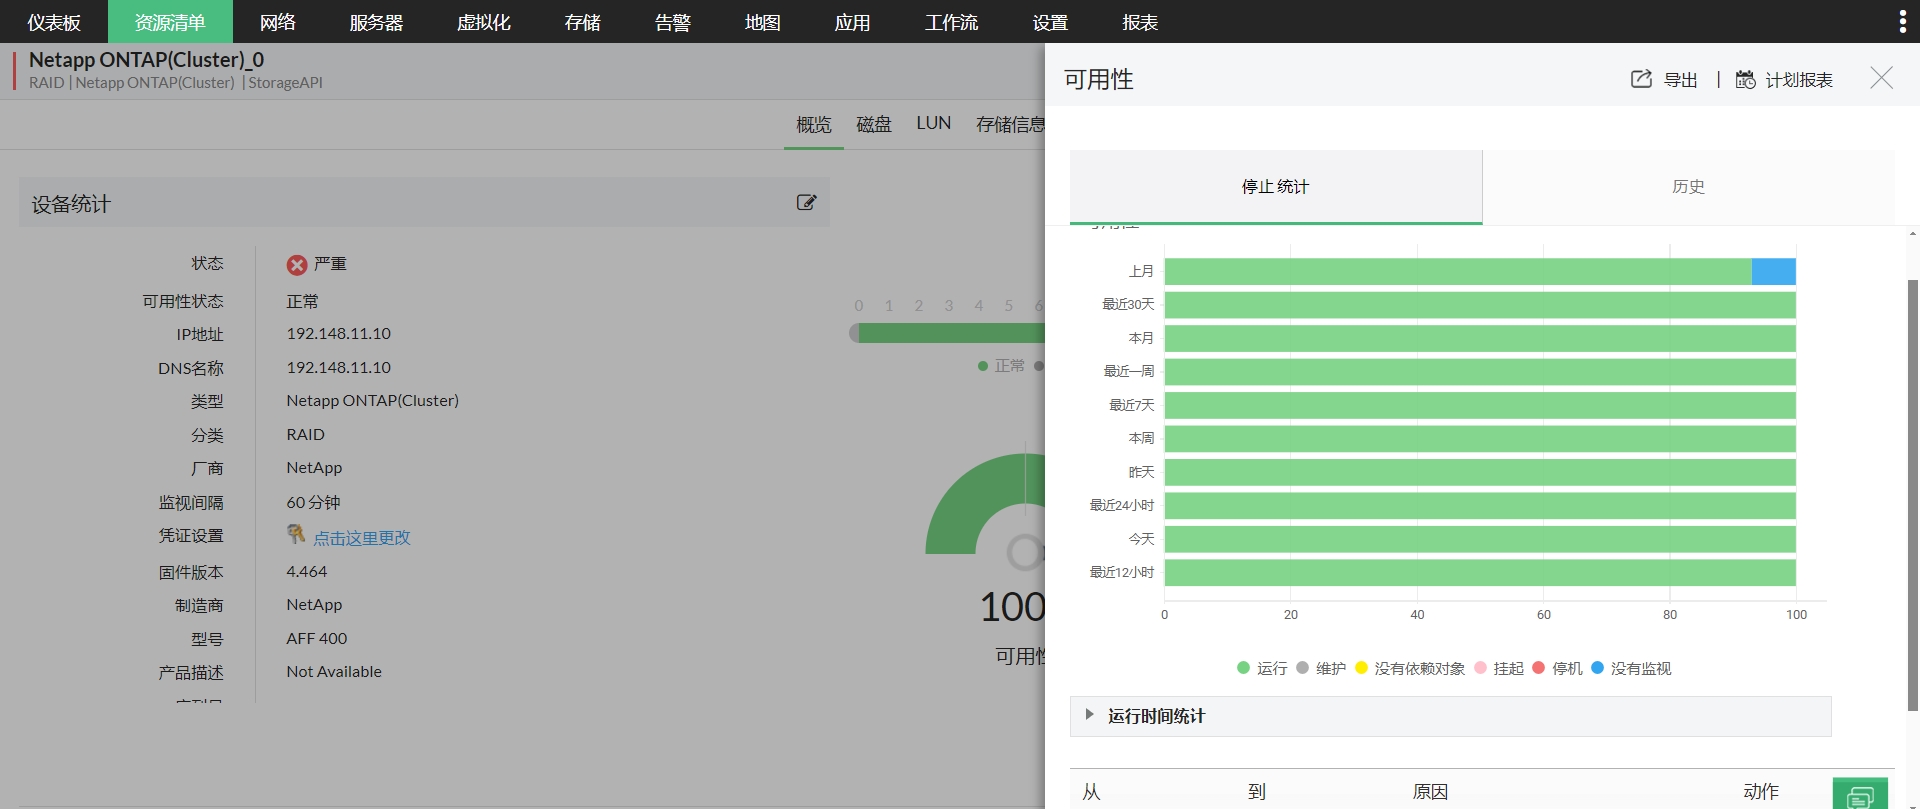Click the firmware version value 4.464
The height and width of the screenshot is (809, 1920).
click(x=307, y=572)
